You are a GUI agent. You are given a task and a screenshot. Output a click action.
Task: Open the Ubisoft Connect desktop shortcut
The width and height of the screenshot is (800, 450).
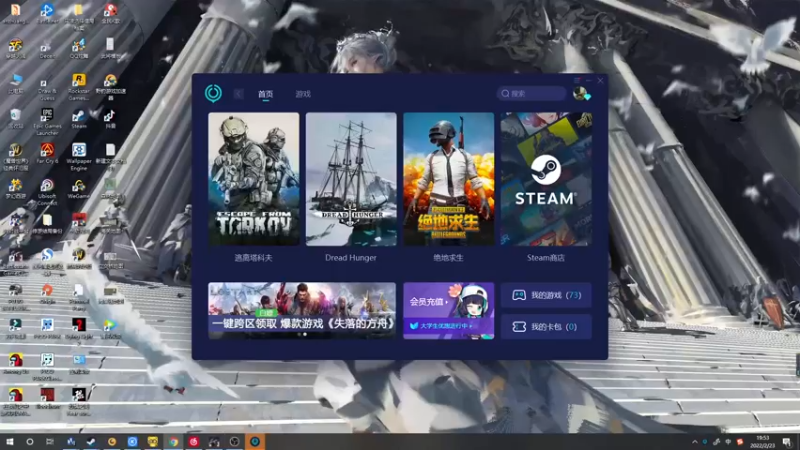click(47, 192)
